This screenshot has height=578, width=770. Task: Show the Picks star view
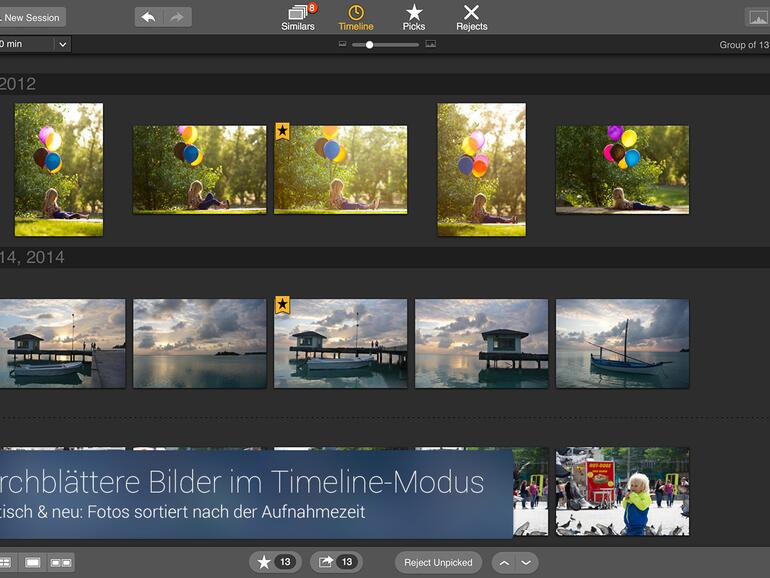pos(414,17)
